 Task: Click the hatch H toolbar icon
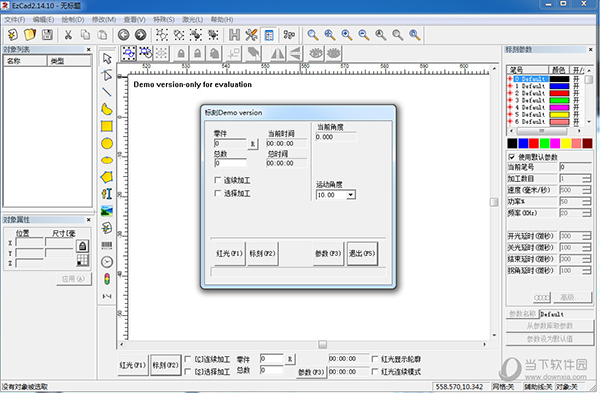[234, 35]
